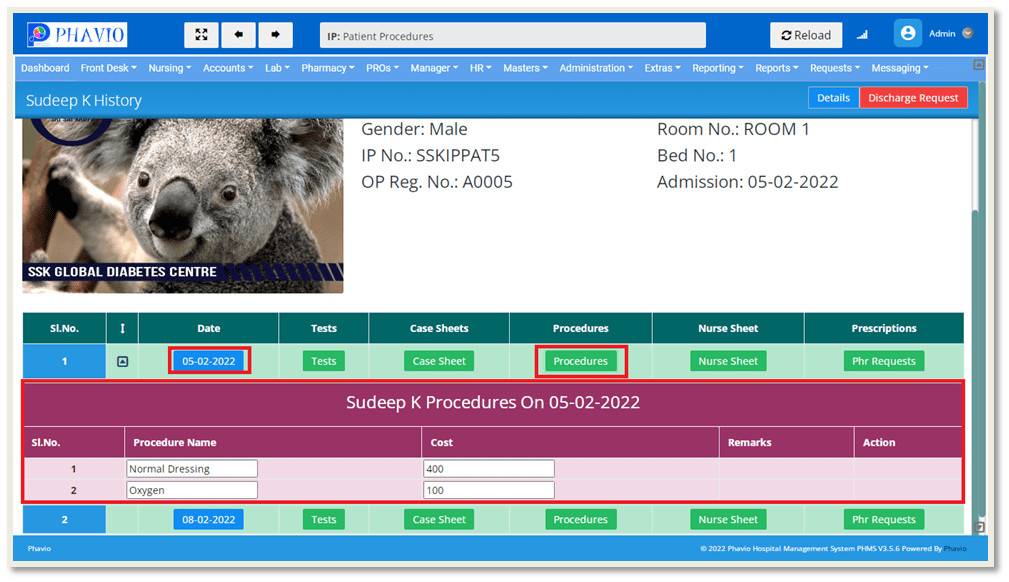The width and height of the screenshot is (1009, 582).
Task: Expand the Manager menu
Action: 434,68
